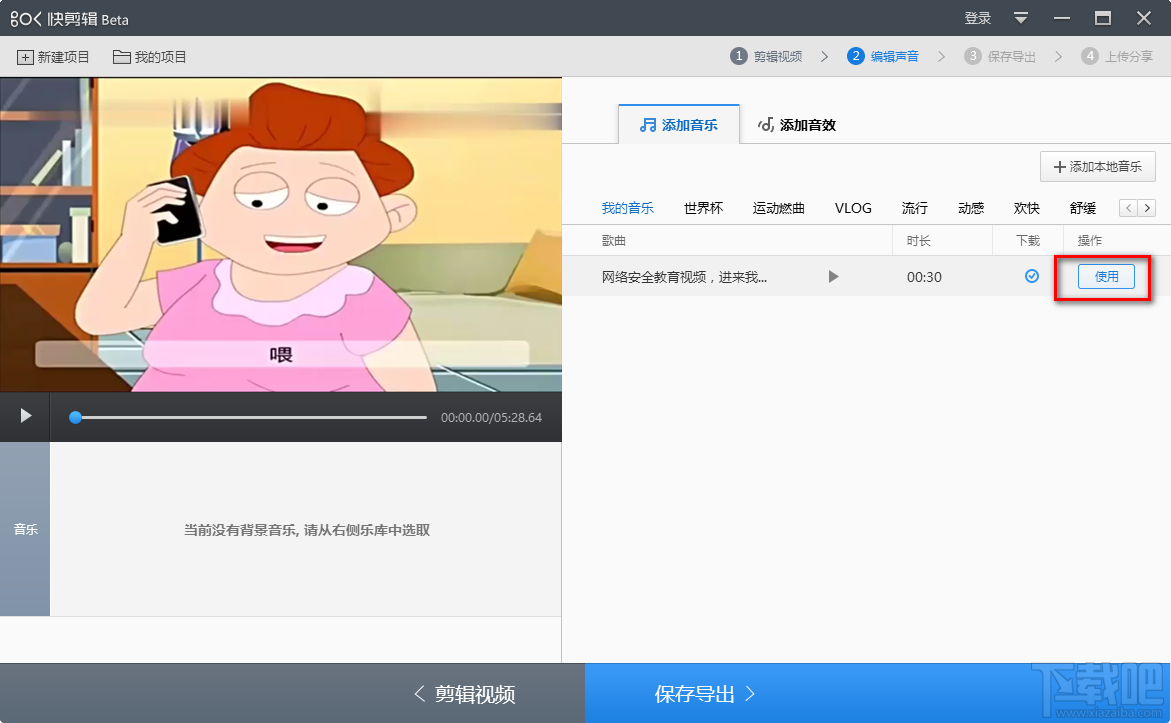Click the left chevron beside music categories
The width and height of the screenshot is (1171, 723).
click(x=1127, y=207)
